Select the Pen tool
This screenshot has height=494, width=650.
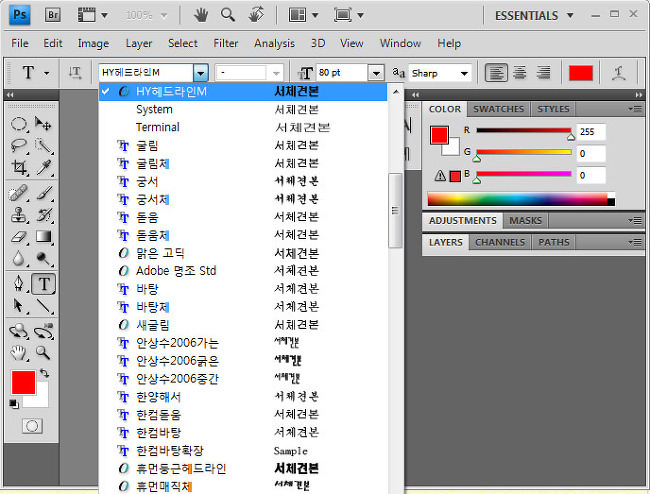[x=19, y=283]
